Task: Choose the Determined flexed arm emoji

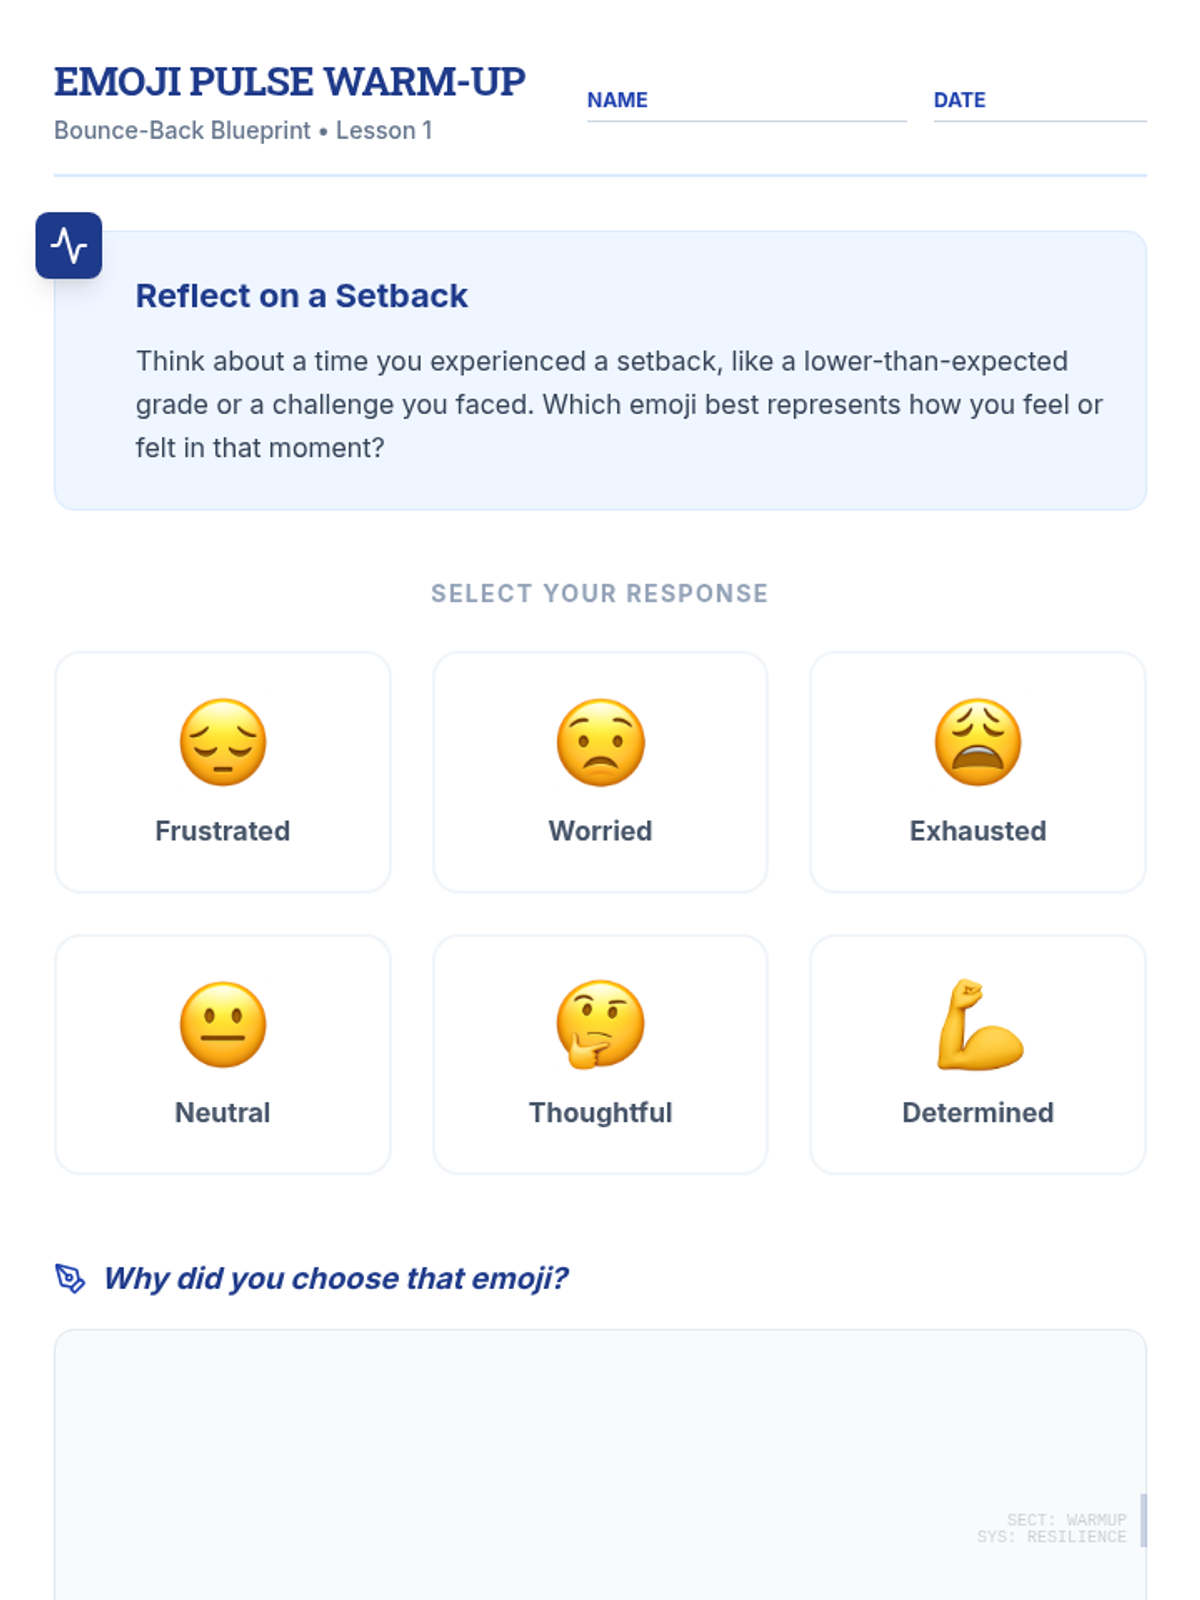Action: (x=978, y=1025)
